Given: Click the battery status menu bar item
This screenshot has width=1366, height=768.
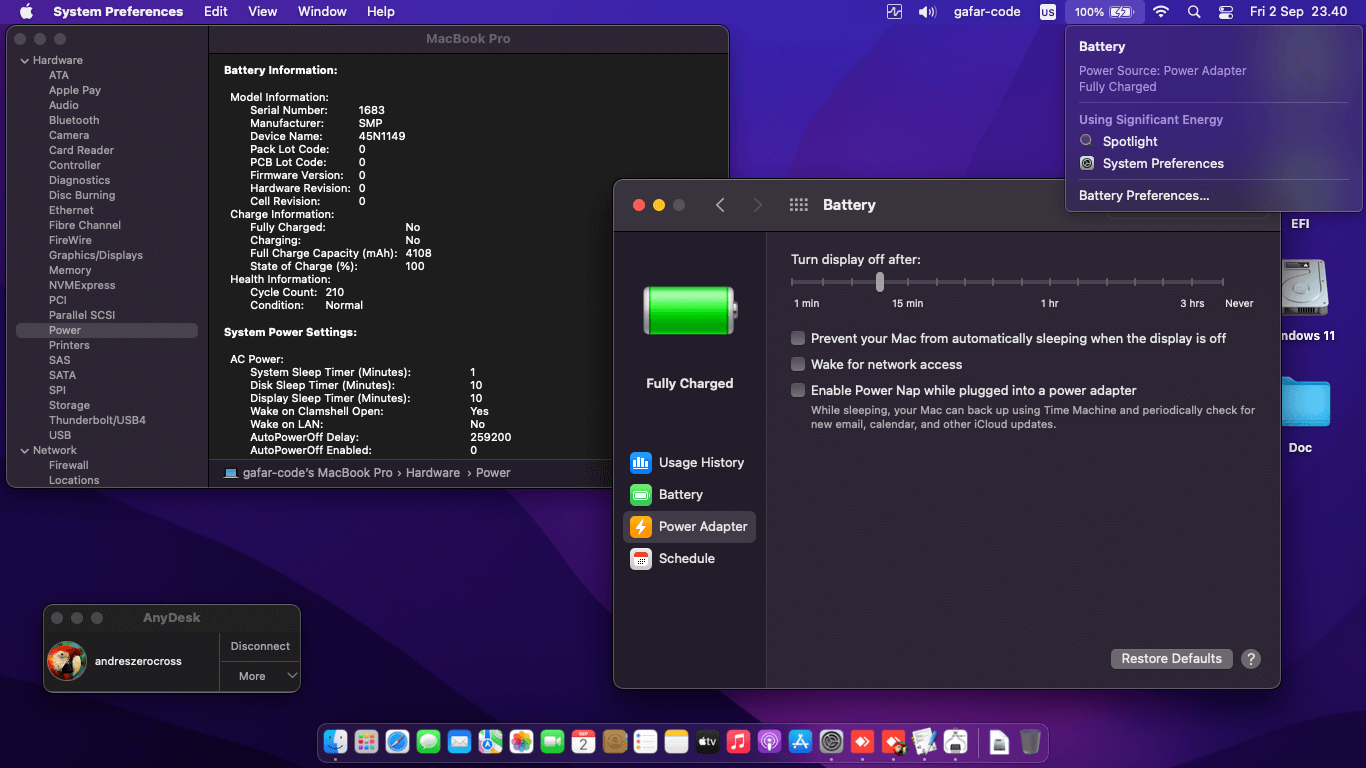Looking at the screenshot, I should 1103,12.
